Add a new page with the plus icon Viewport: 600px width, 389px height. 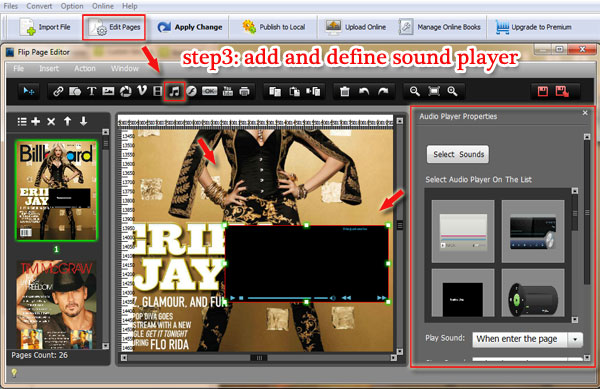point(36,122)
